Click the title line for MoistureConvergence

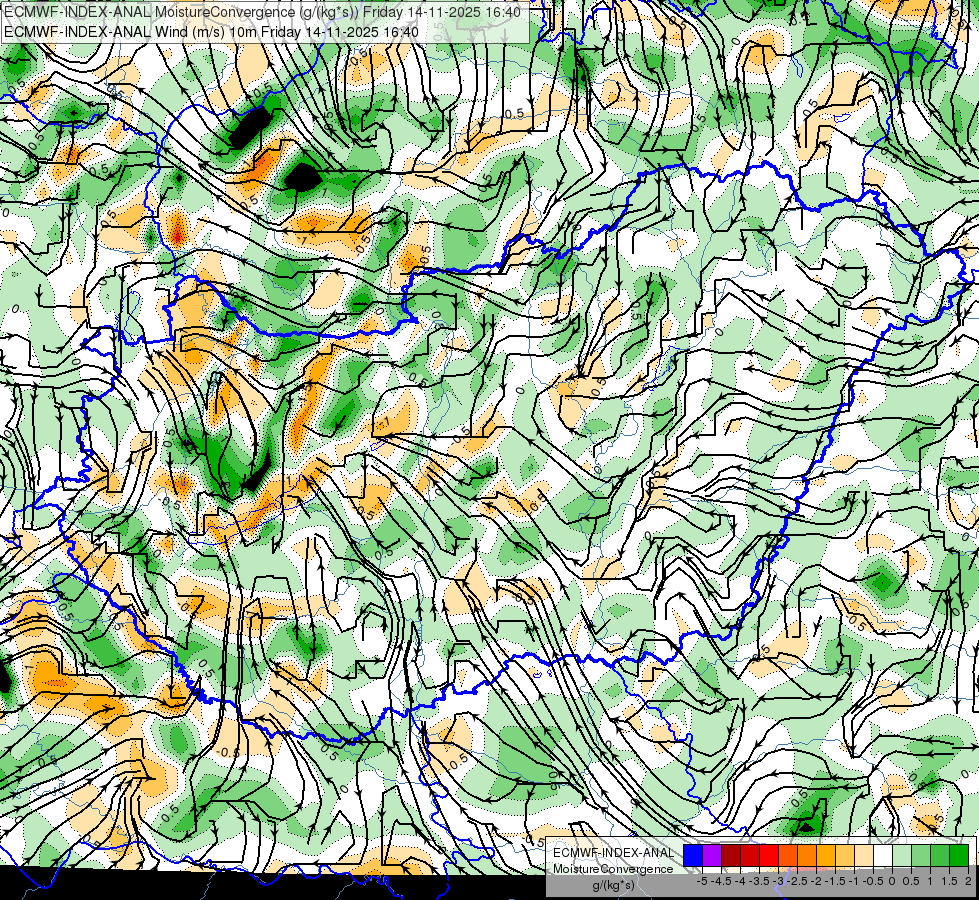pos(262,12)
